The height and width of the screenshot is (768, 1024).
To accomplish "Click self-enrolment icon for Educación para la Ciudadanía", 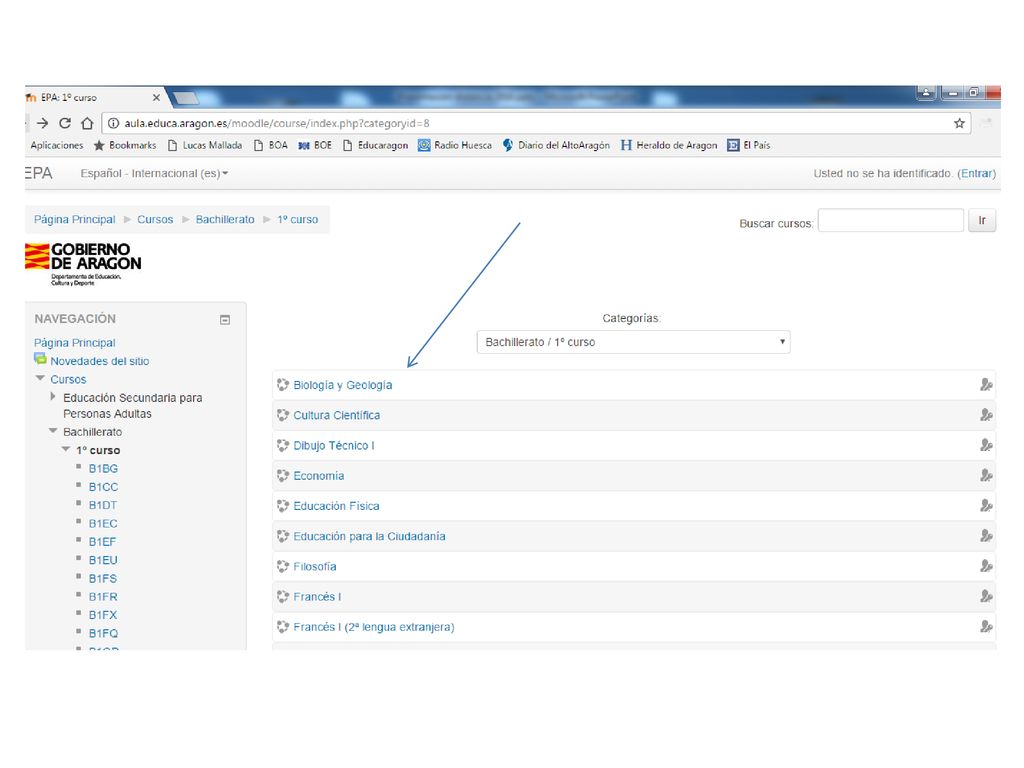I will pyautogui.click(x=986, y=536).
